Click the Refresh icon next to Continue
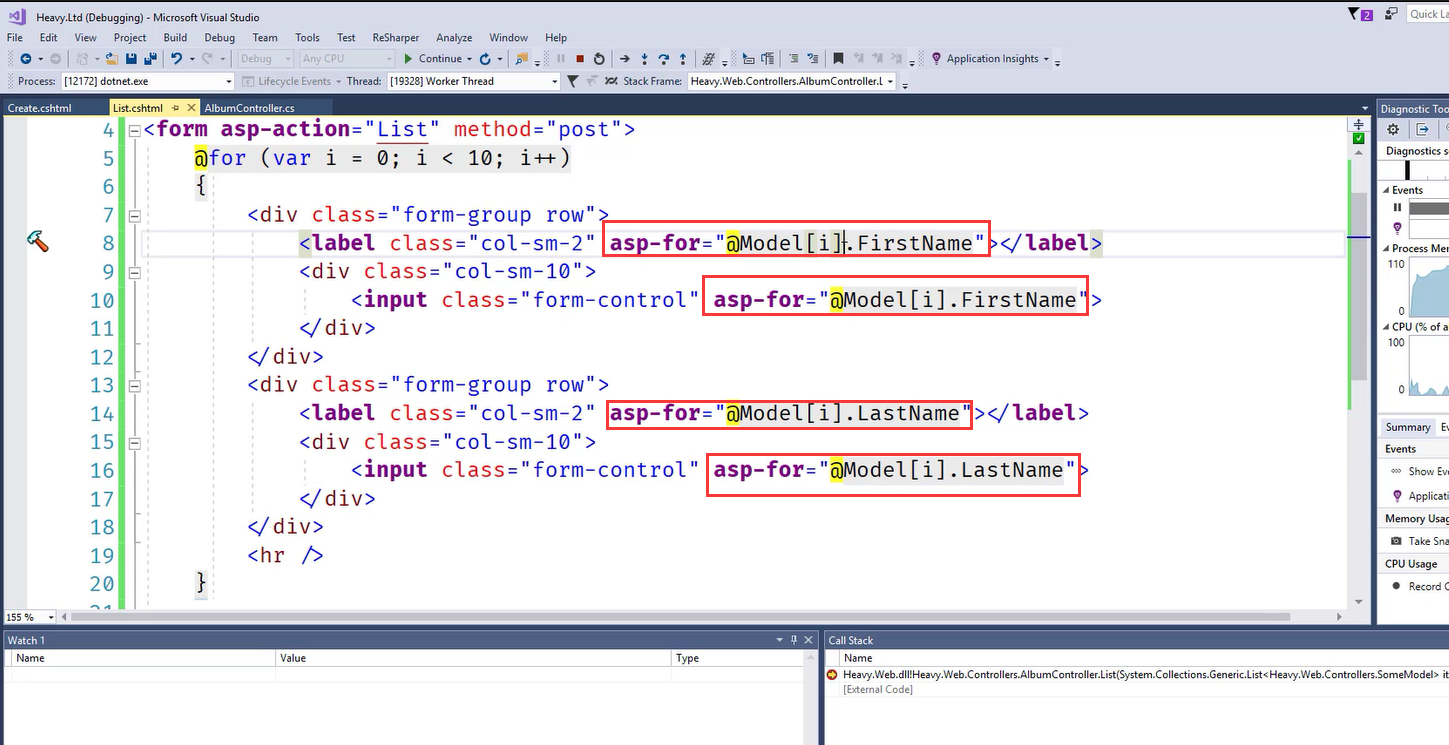This screenshot has width=1449, height=745. [484, 59]
